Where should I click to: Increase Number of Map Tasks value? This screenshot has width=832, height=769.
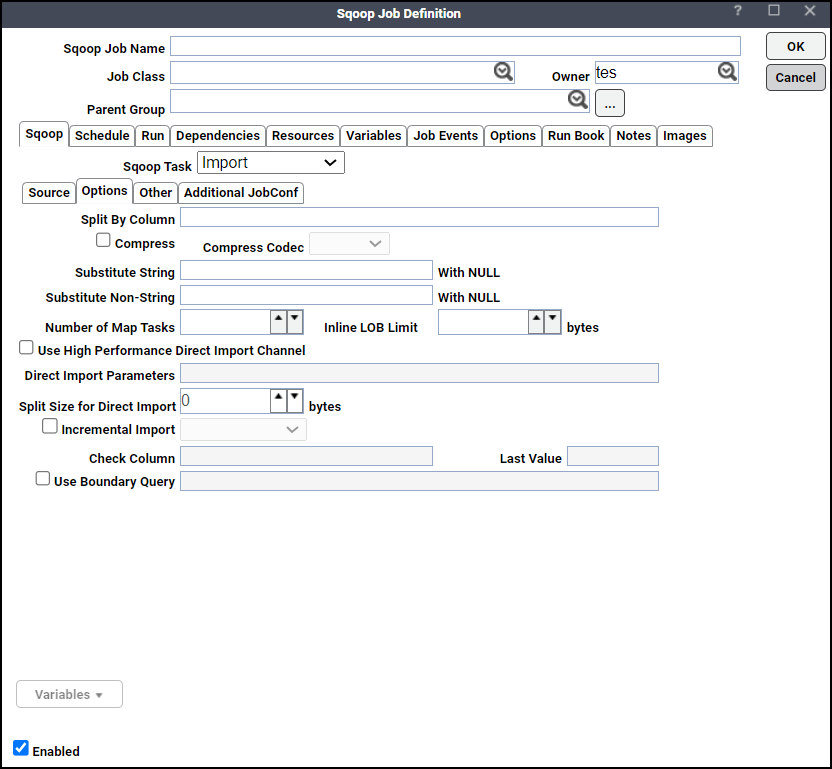click(278, 322)
